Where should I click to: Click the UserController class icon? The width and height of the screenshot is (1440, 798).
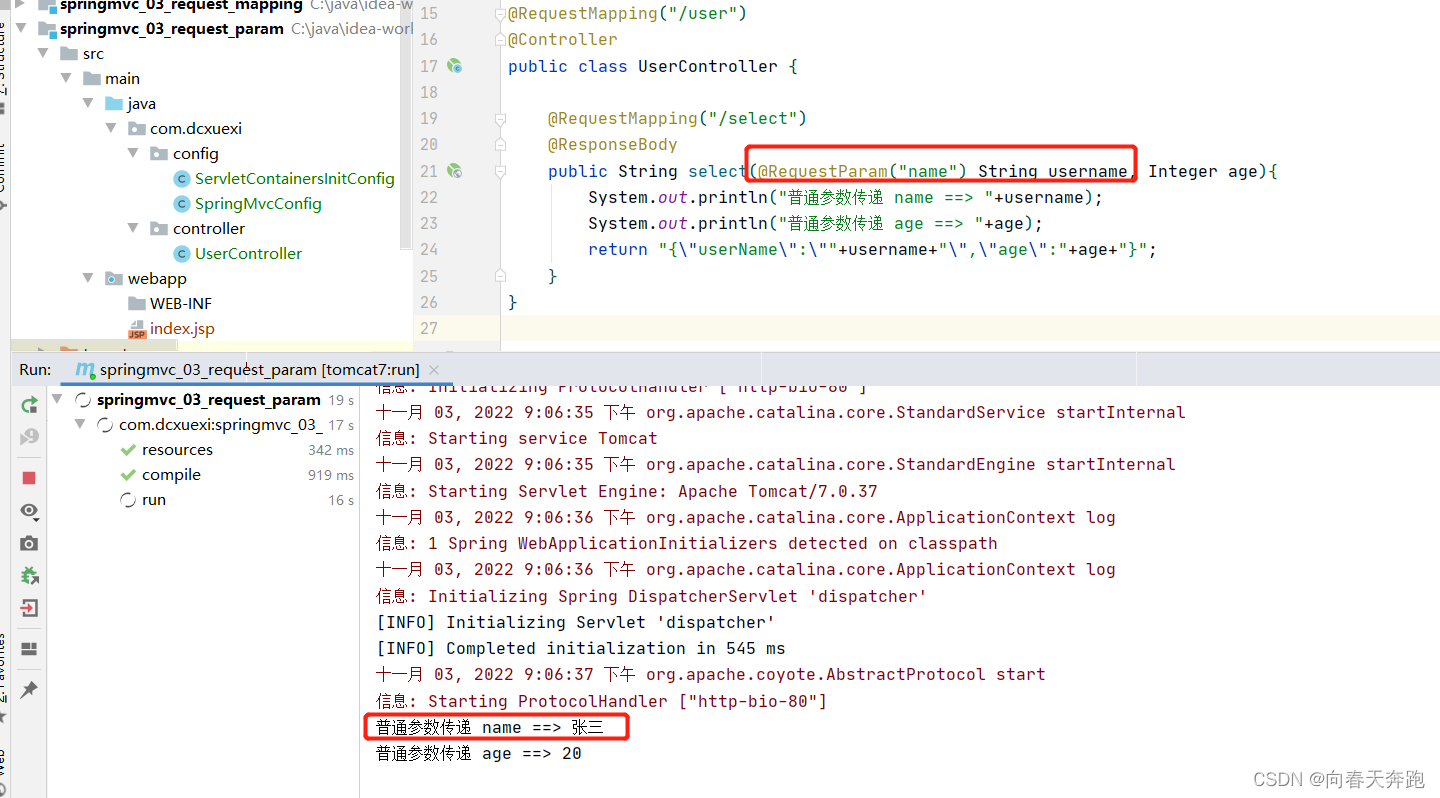[x=181, y=254]
